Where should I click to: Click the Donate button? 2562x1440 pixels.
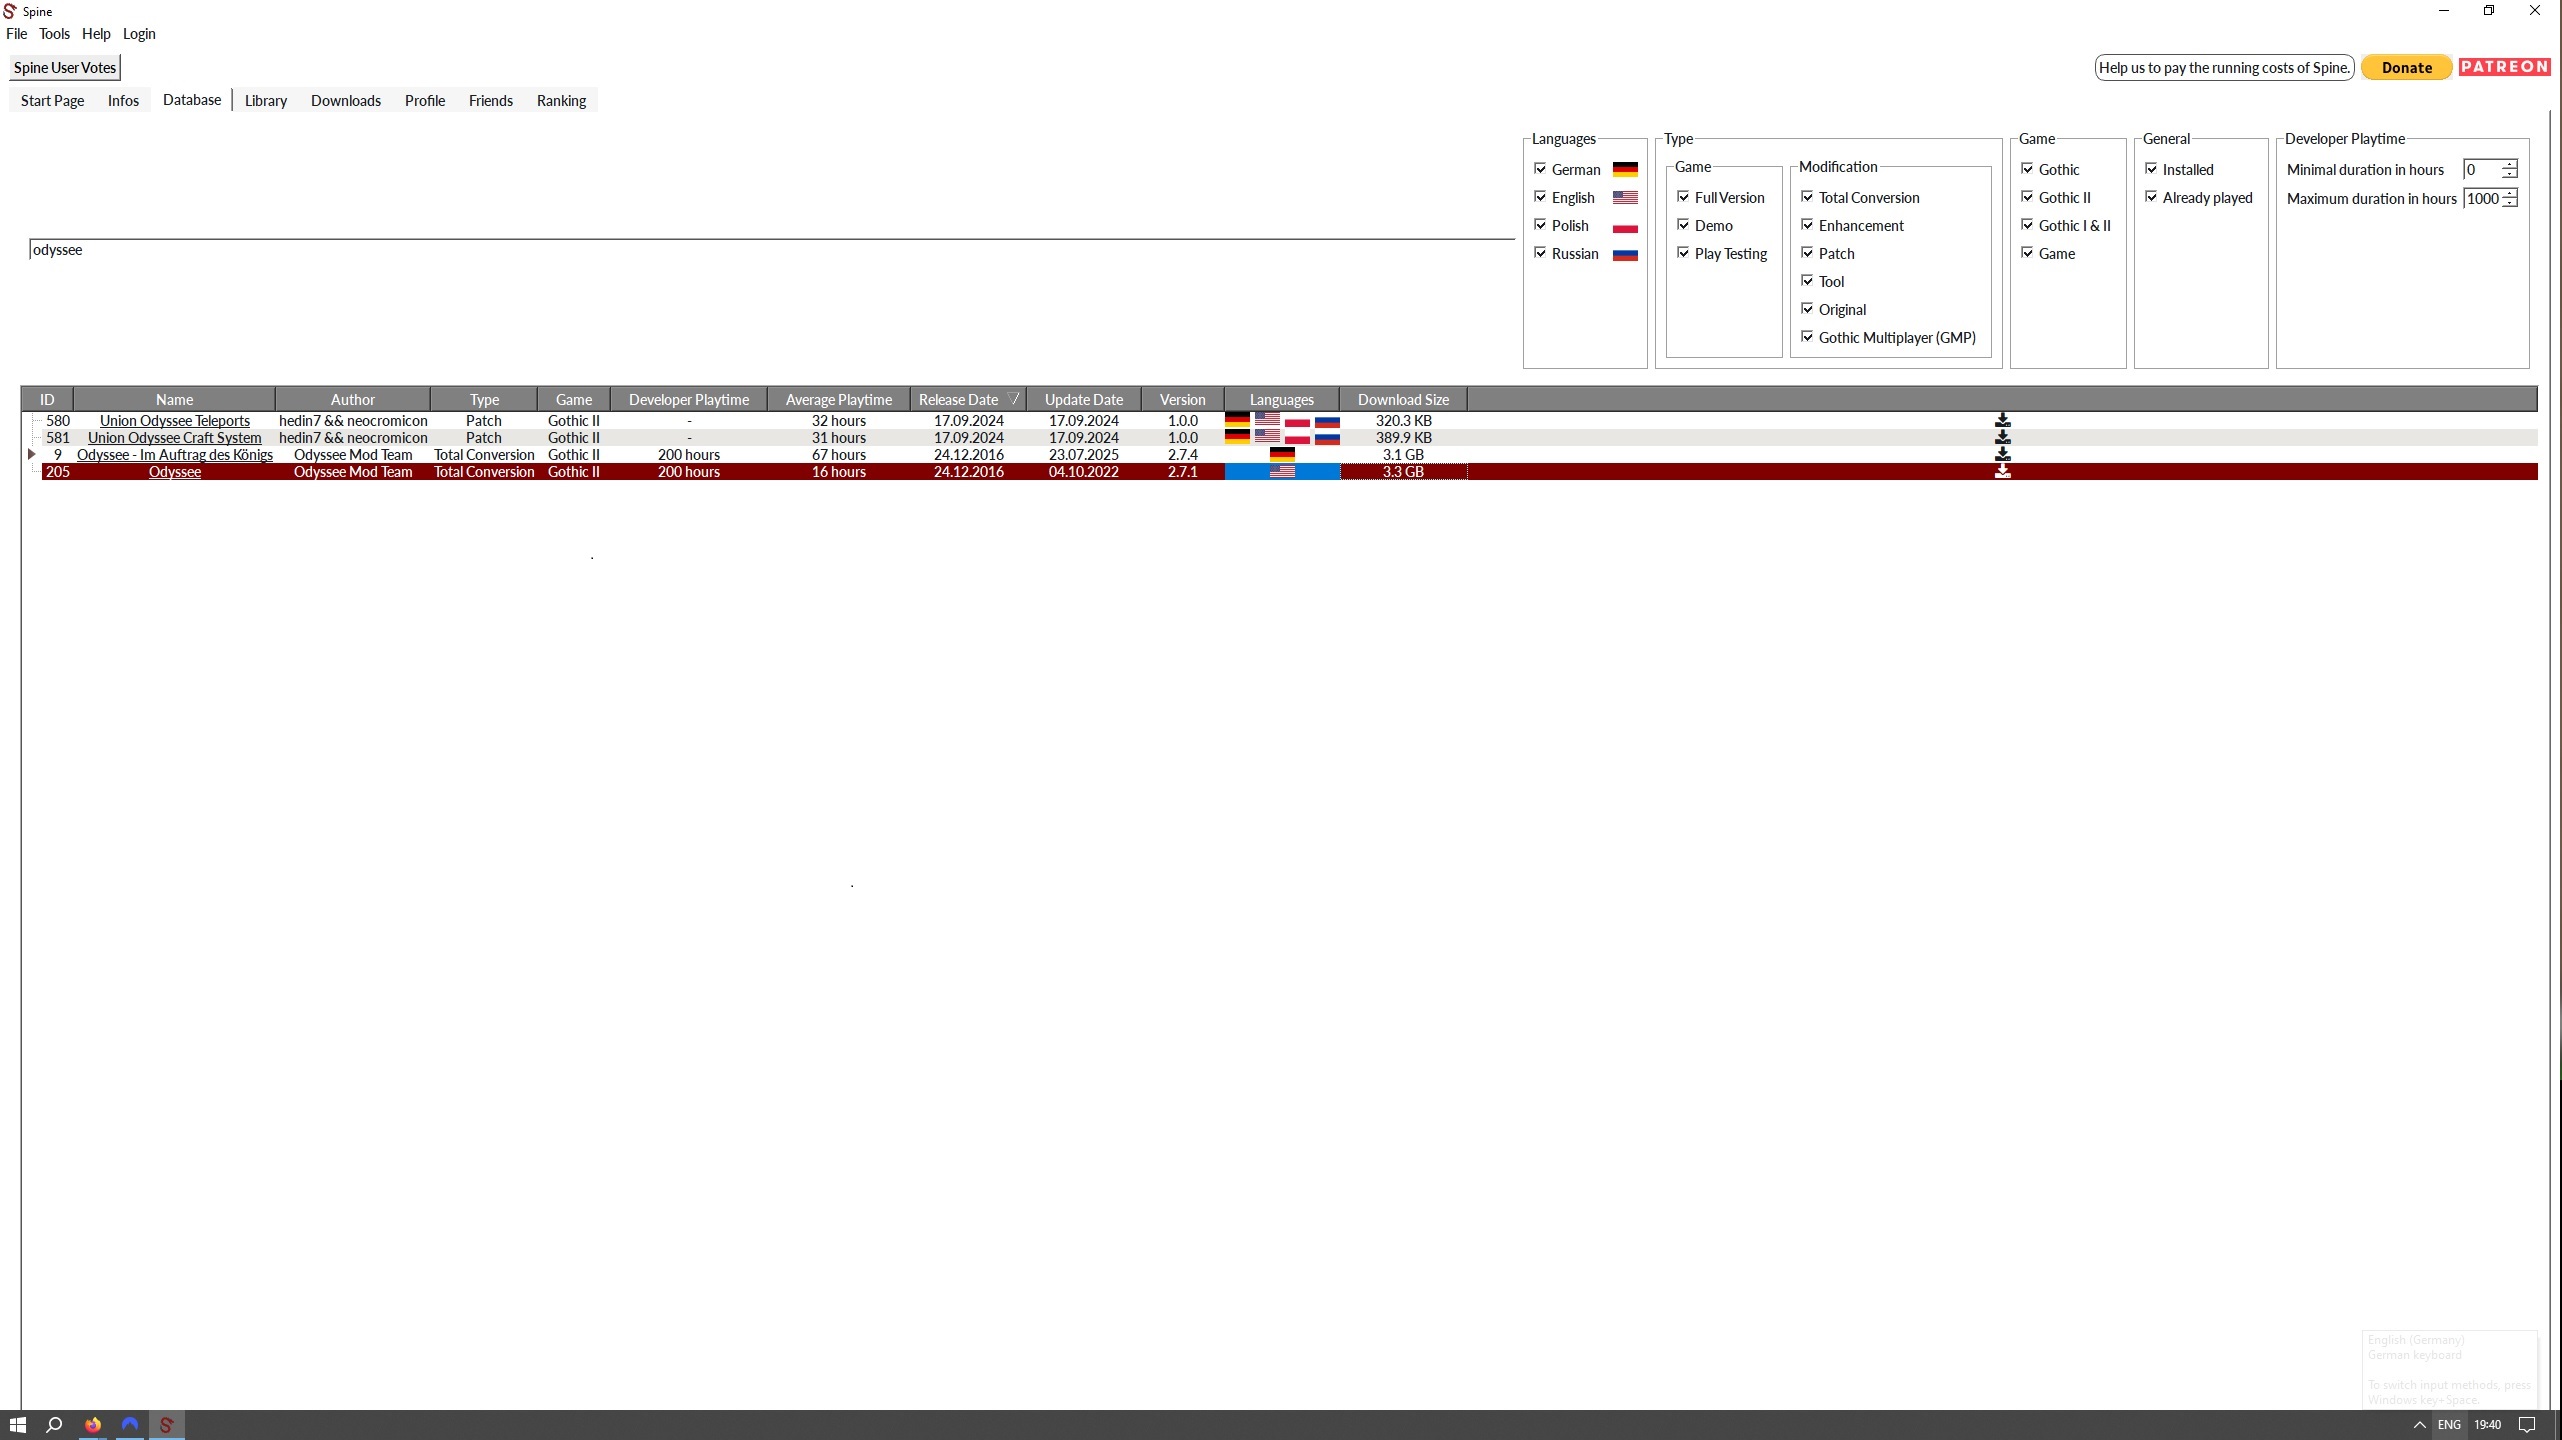[x=2406, y=67]
